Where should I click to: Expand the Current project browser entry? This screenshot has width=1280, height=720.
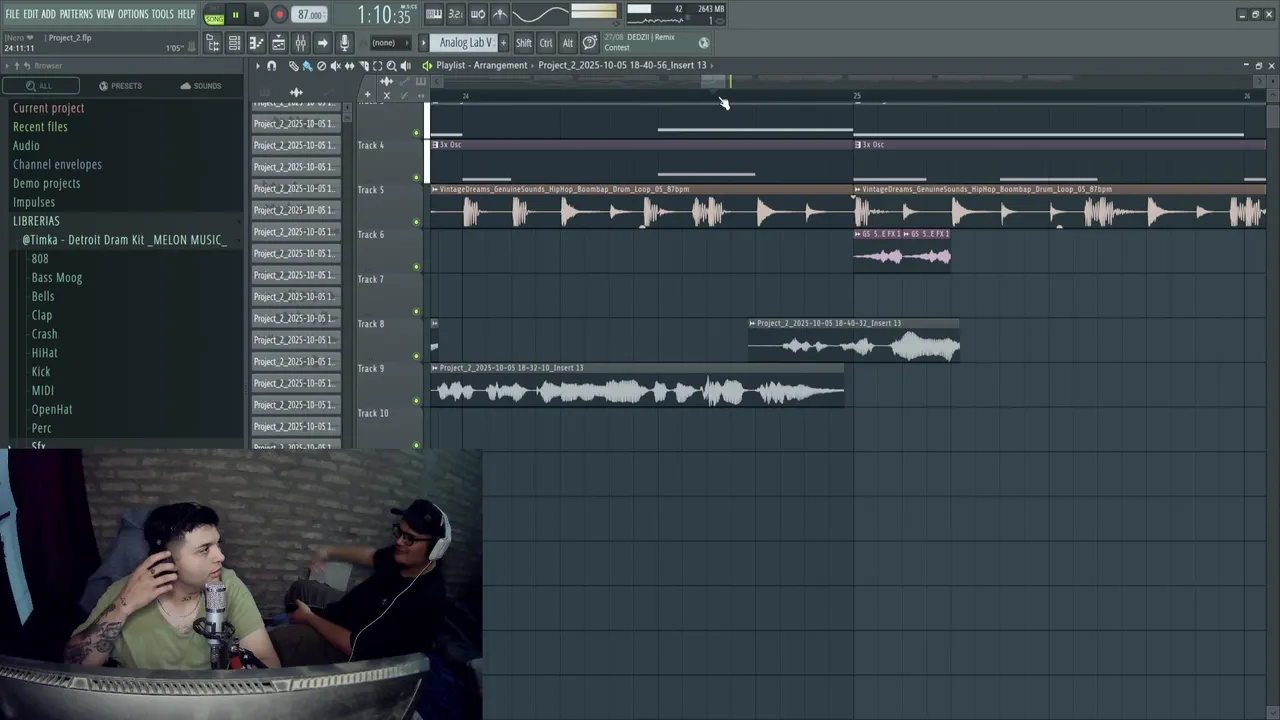[x=48, y=108]
